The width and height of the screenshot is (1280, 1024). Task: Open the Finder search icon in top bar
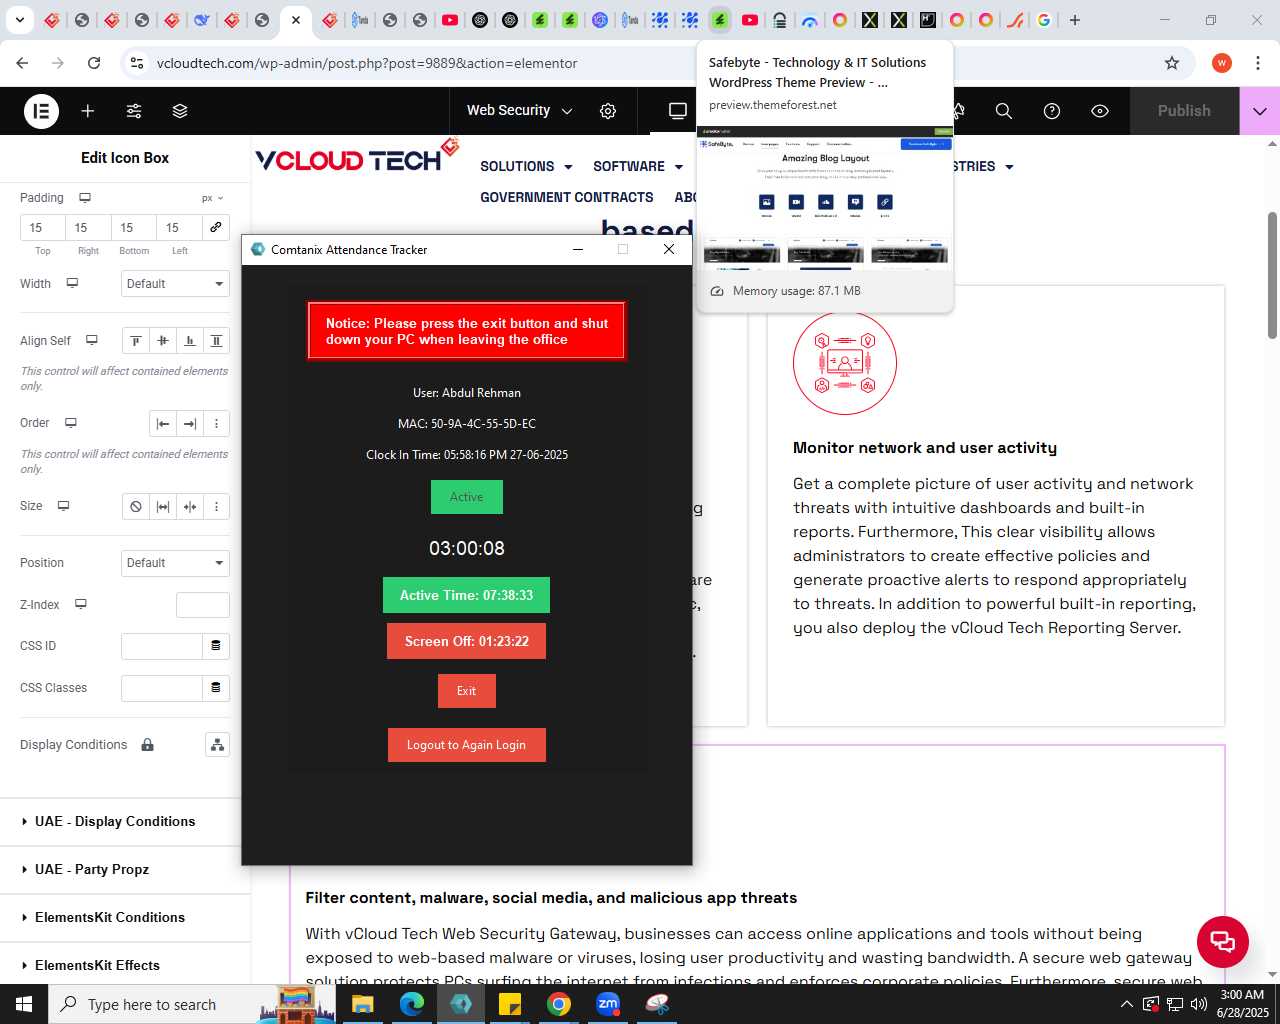point(1004,111)
